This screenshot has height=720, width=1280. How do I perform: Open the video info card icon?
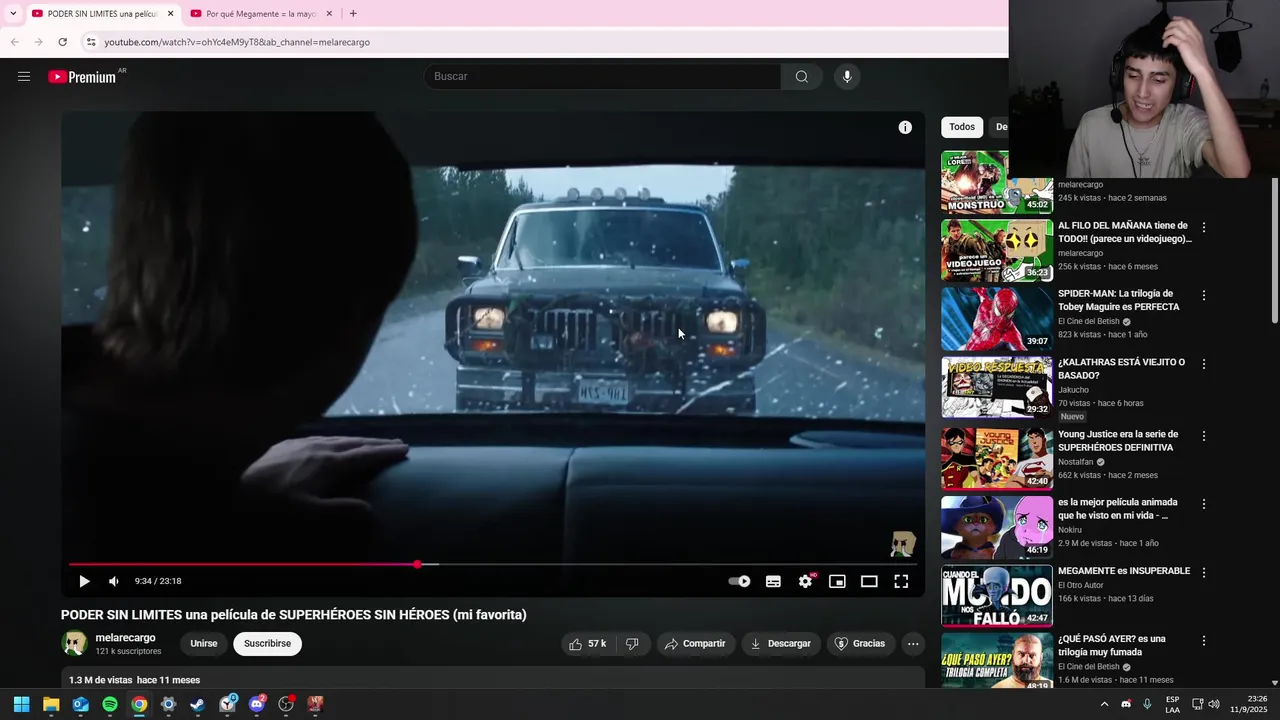click(x=905, y=127)
